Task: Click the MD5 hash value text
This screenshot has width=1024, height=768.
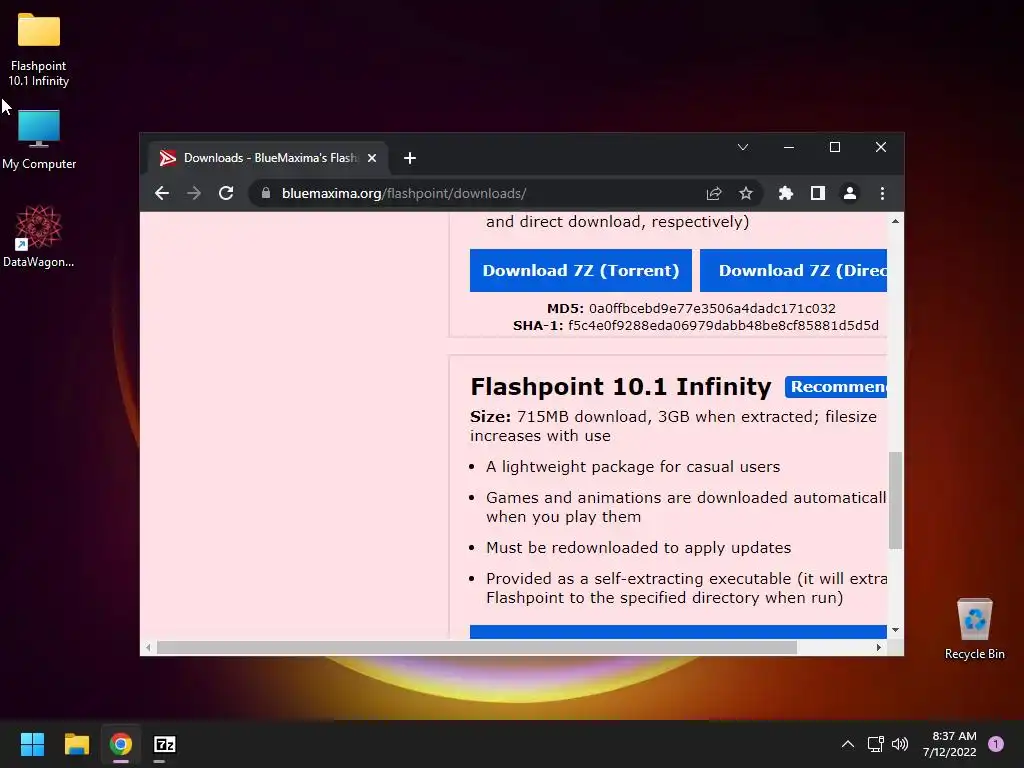Action: tap(712, 308)
